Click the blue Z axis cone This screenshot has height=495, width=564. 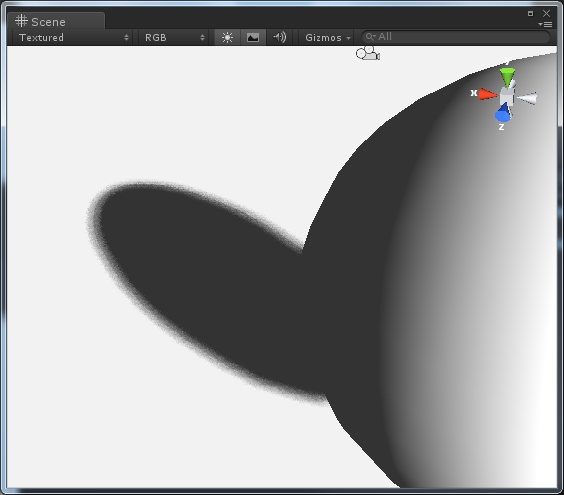coord(503,112)
